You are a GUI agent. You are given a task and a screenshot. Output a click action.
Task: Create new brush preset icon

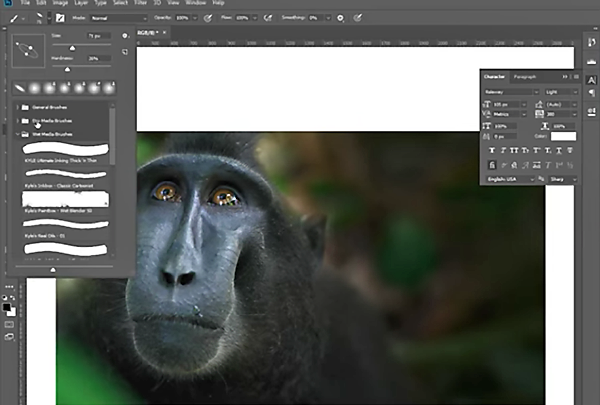coord(125,52)
